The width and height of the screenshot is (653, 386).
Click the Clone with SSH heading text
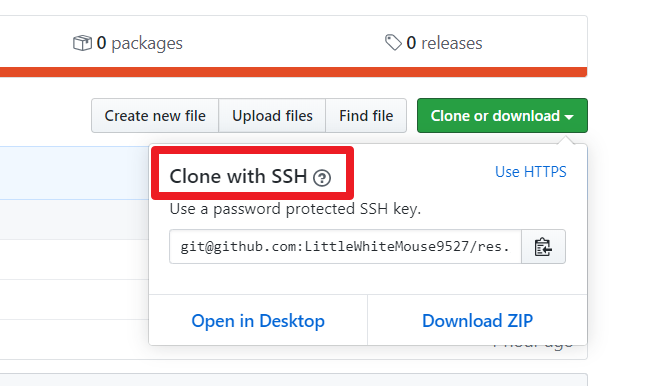point(238,176)
